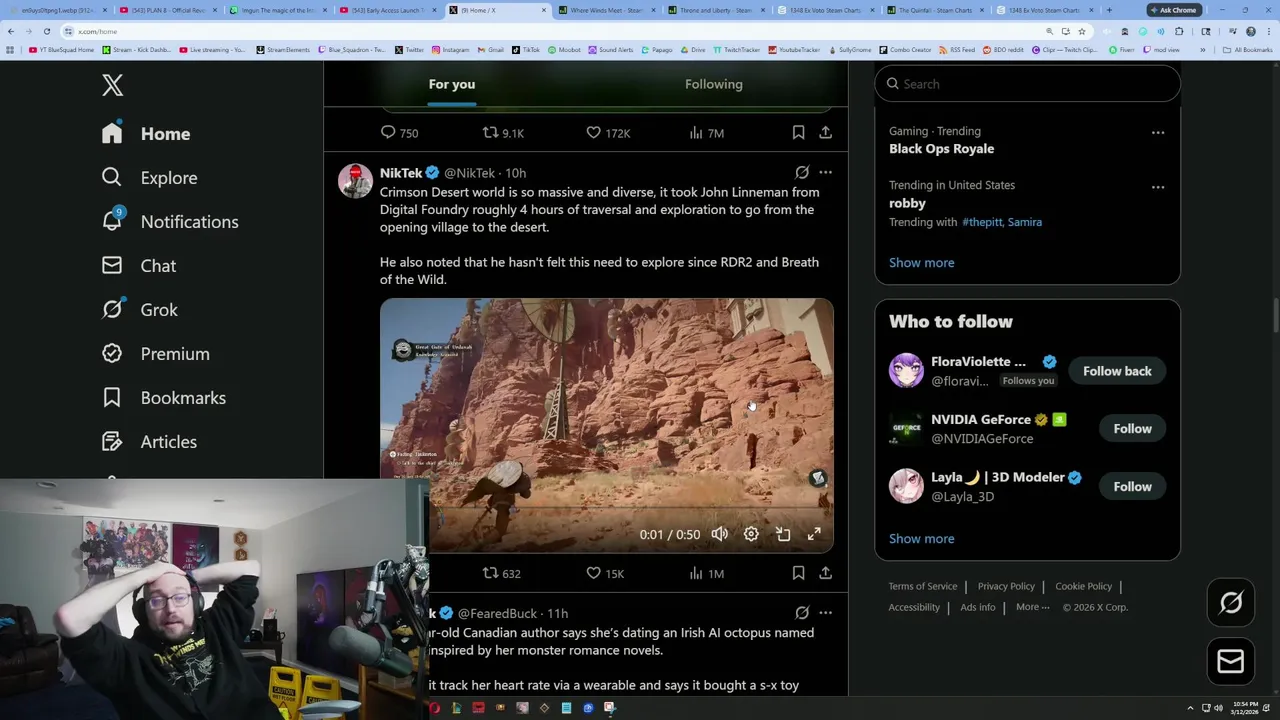Reply to the post with 750 replies
The image size is (1280, 720).
click(x=399, y=132)
